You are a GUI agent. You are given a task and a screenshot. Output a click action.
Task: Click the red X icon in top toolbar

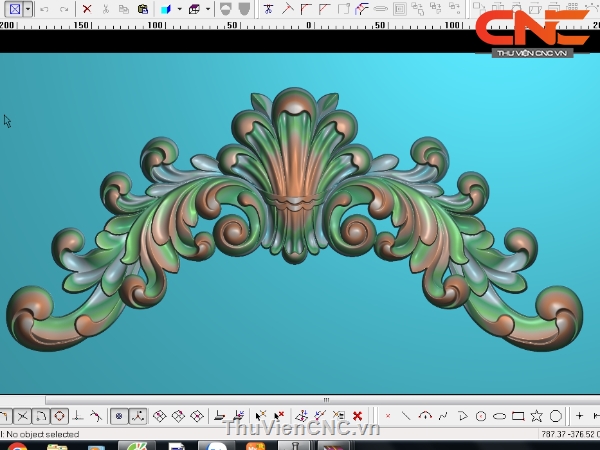coord(87,9)
